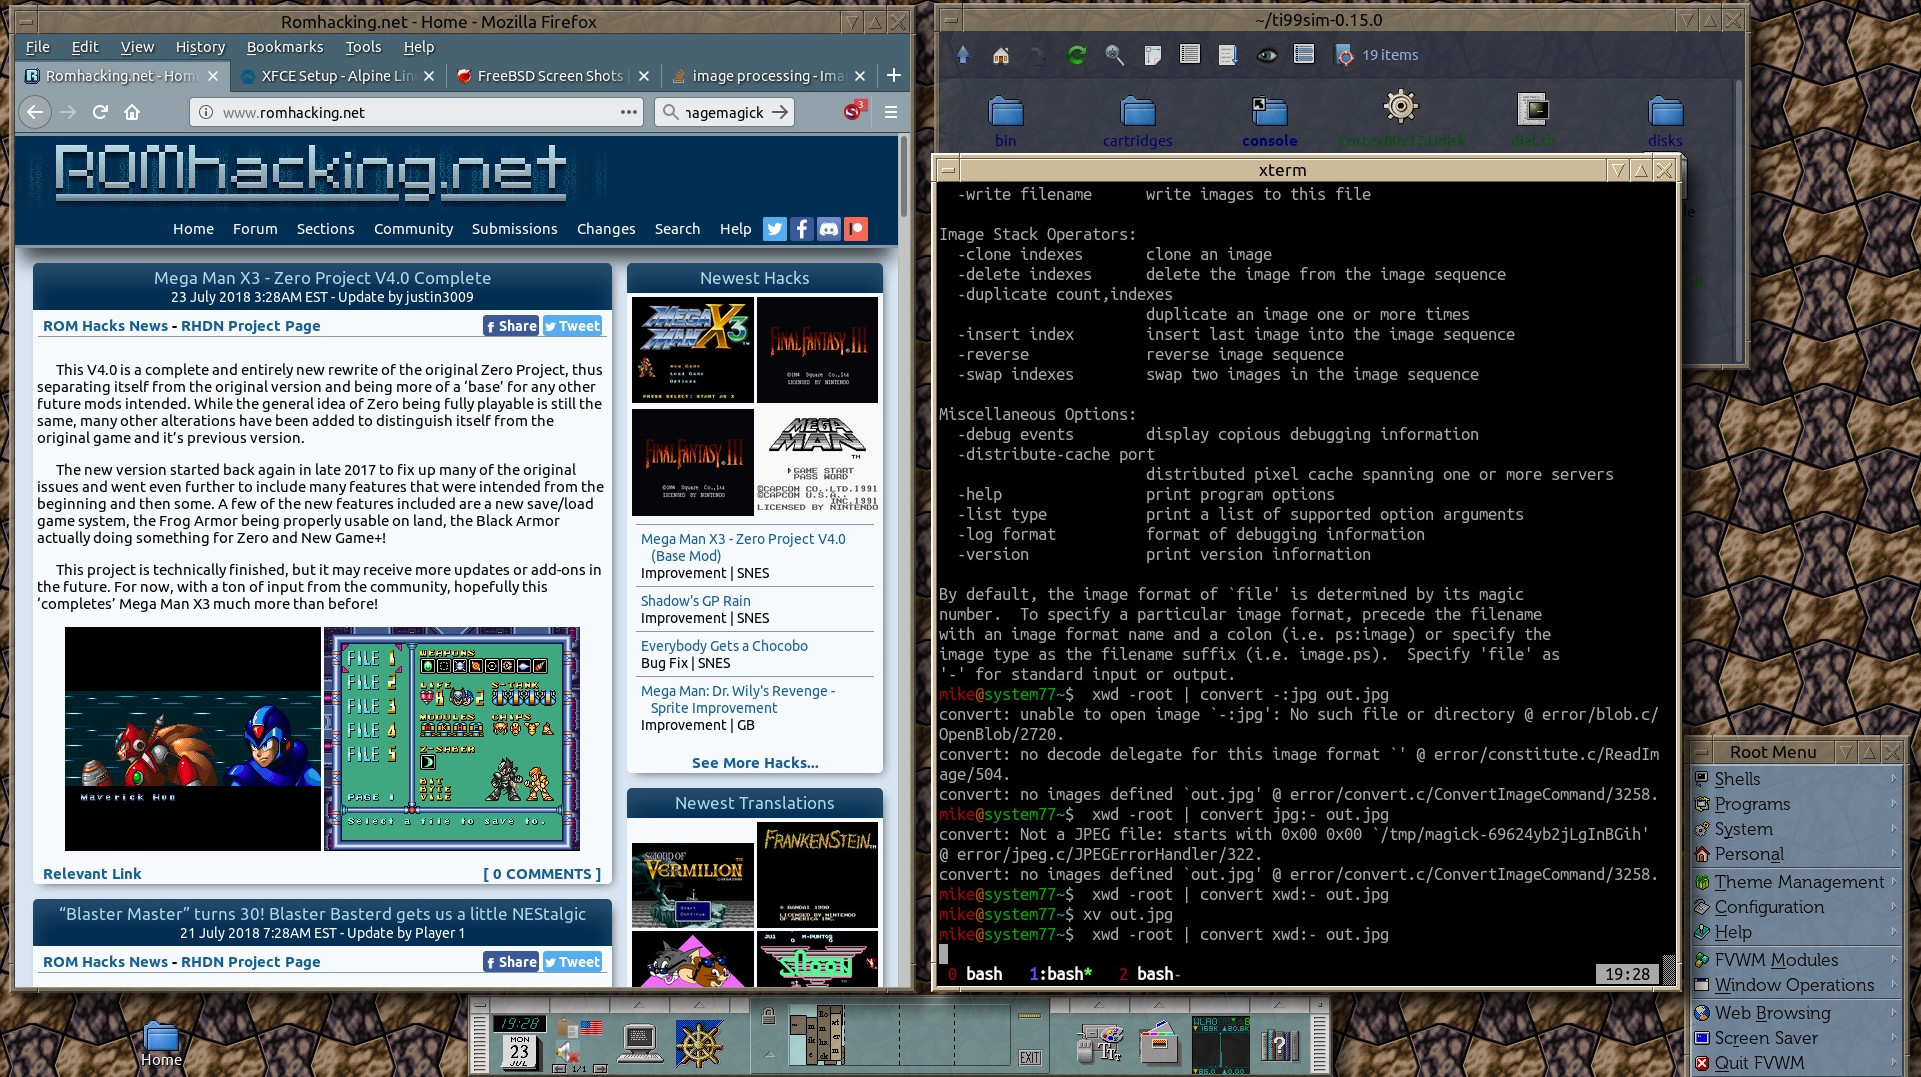Click the ship wheel icon in panel

700,1043
